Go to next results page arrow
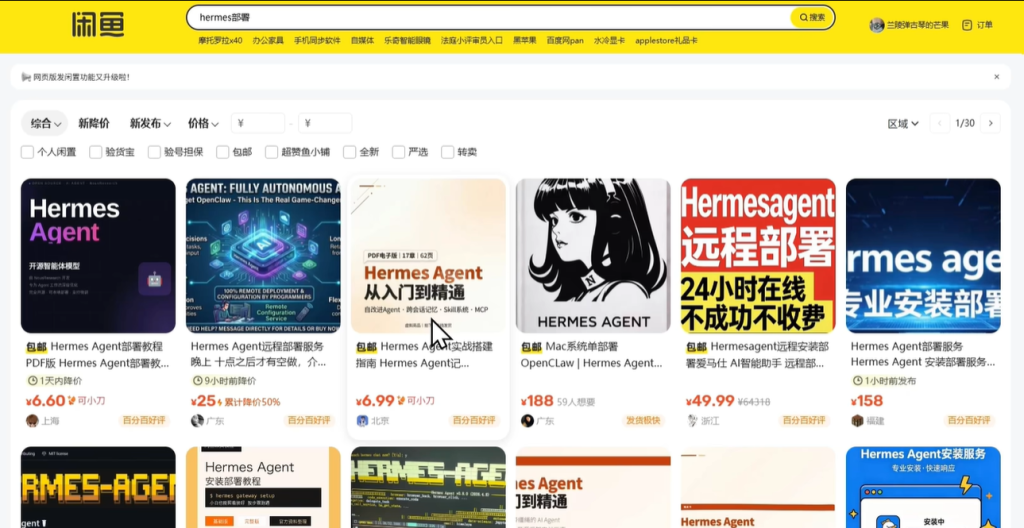The image size is (1024, 528). 990,124
